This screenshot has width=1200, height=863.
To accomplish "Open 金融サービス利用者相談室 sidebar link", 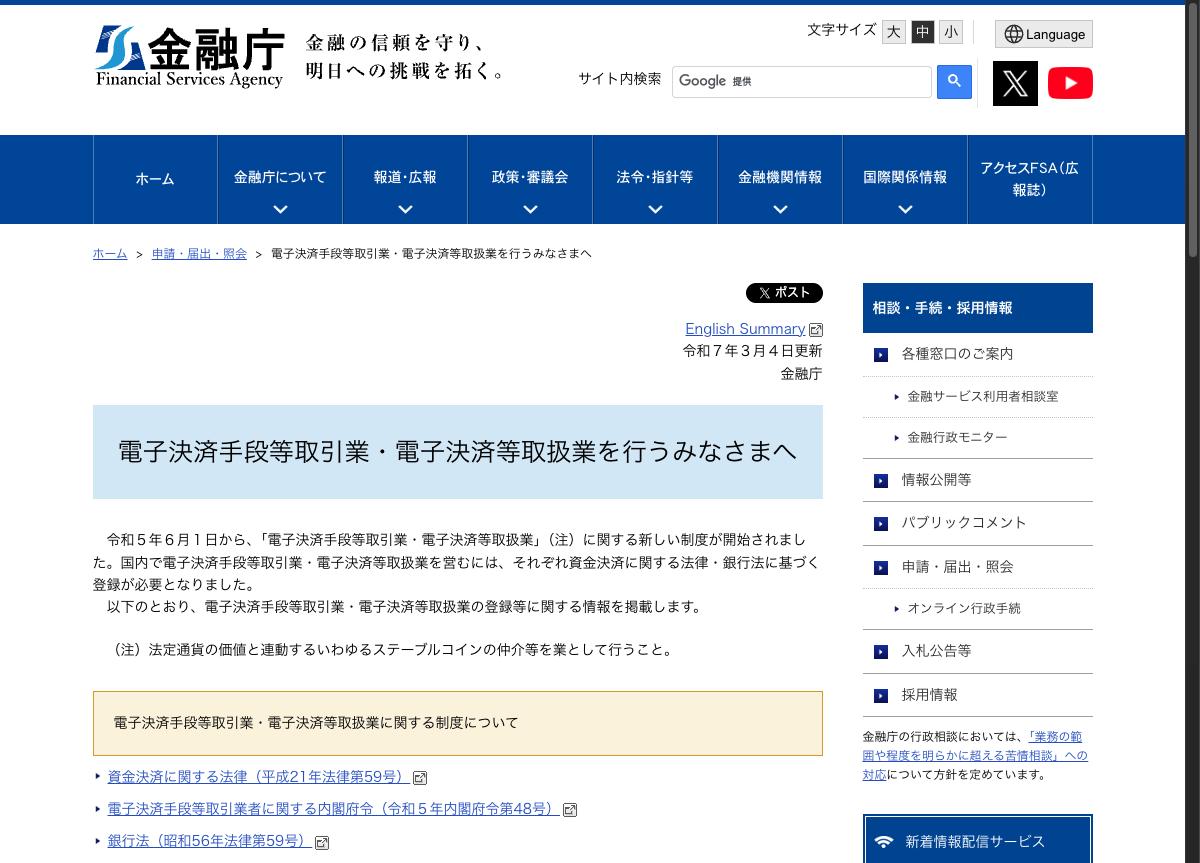I will tap(982, 397).
